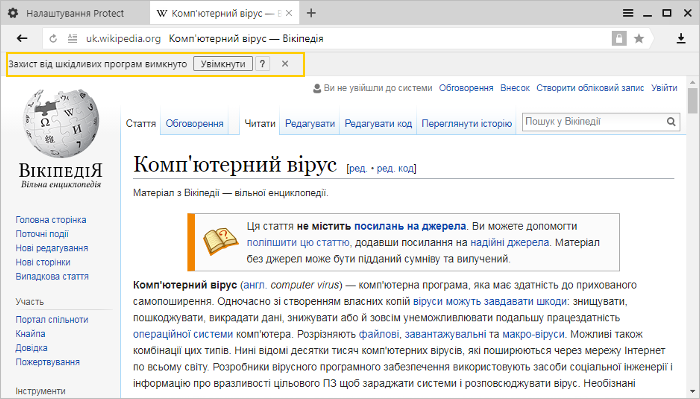
Task: Click the user silhouette icon
Action: click(x=317, y=88)
